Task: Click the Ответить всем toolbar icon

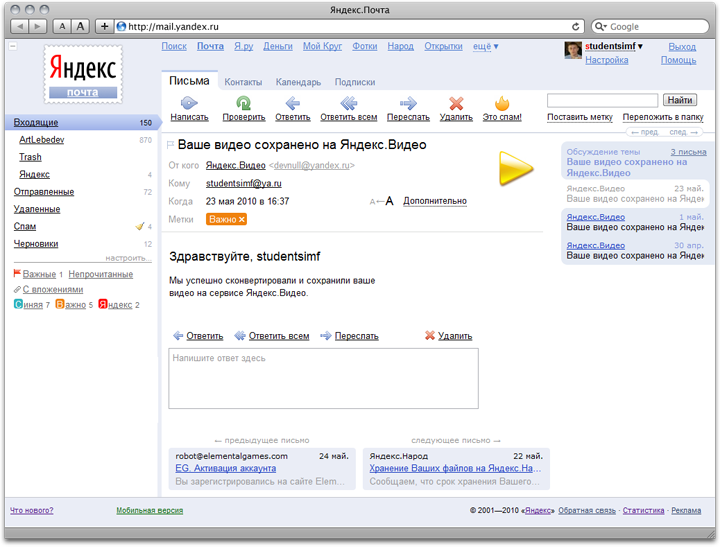Action: pos(348,103)
